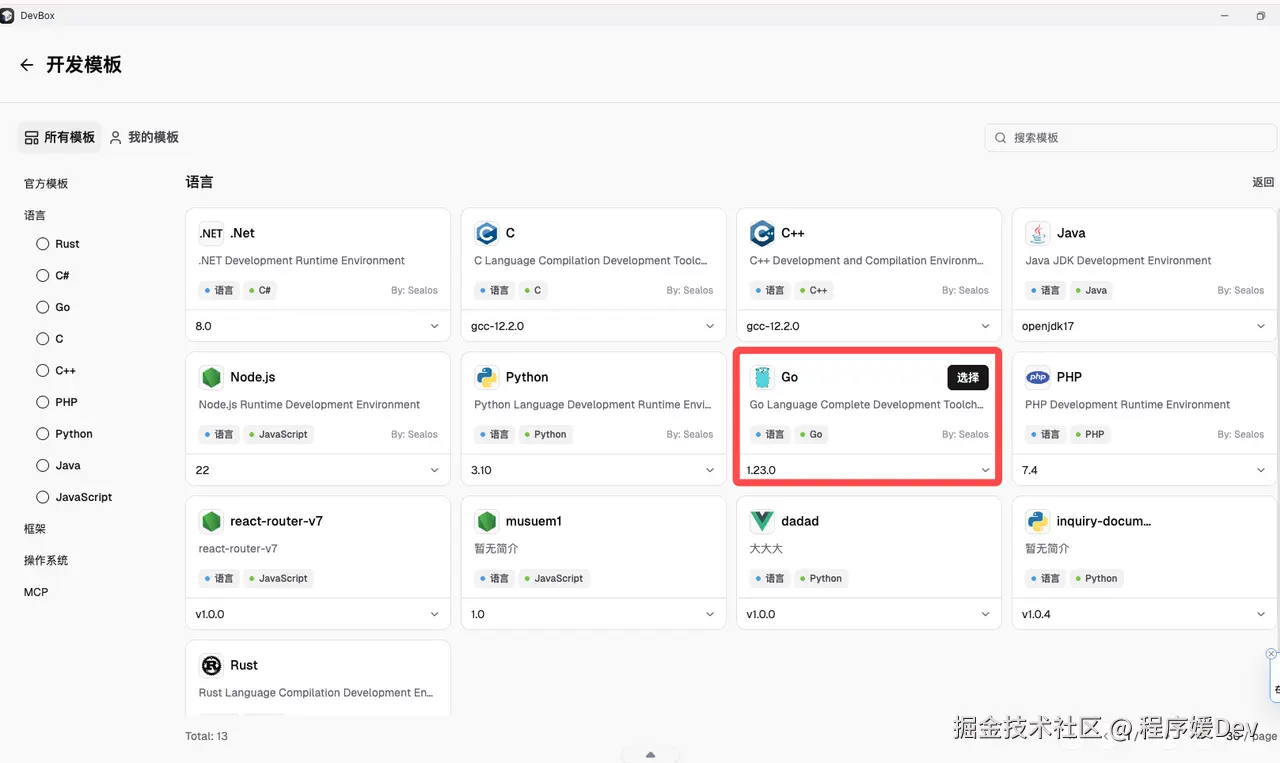This screenshot has width=1280, height=763.
Task: Click the Python template snake logo
Action: [487, 377]
